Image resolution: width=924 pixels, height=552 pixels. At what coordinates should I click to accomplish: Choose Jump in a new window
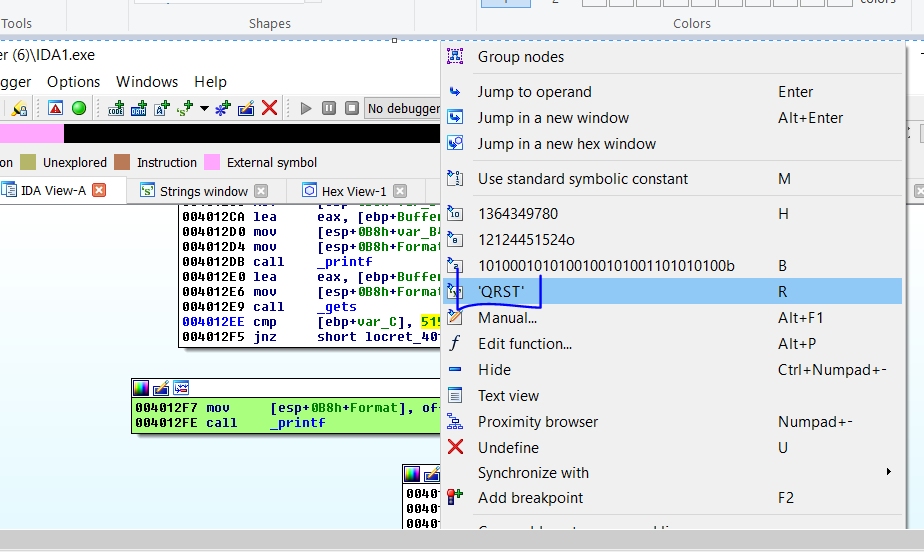[553, 118]
